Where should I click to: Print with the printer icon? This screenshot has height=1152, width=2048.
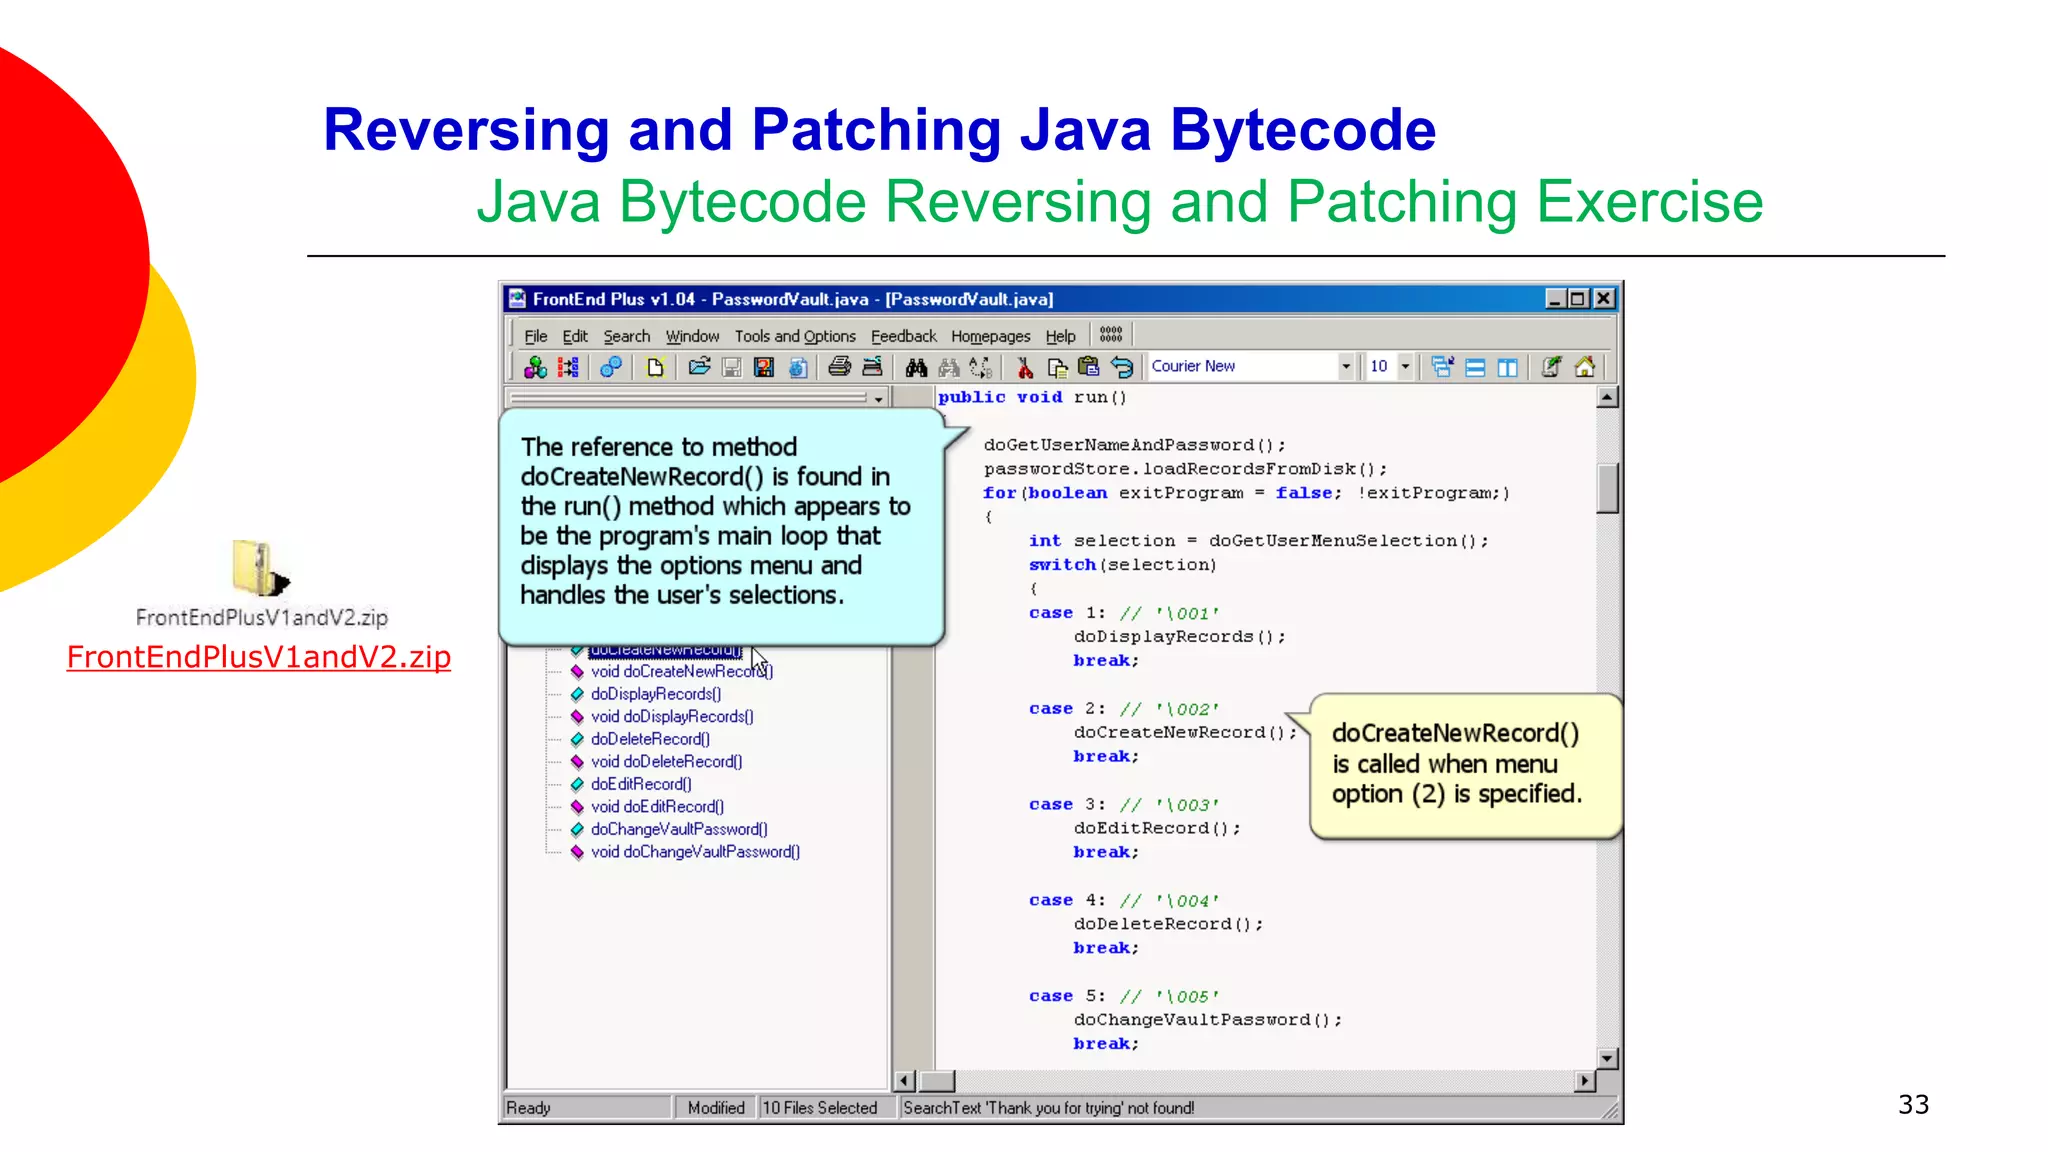840,367
